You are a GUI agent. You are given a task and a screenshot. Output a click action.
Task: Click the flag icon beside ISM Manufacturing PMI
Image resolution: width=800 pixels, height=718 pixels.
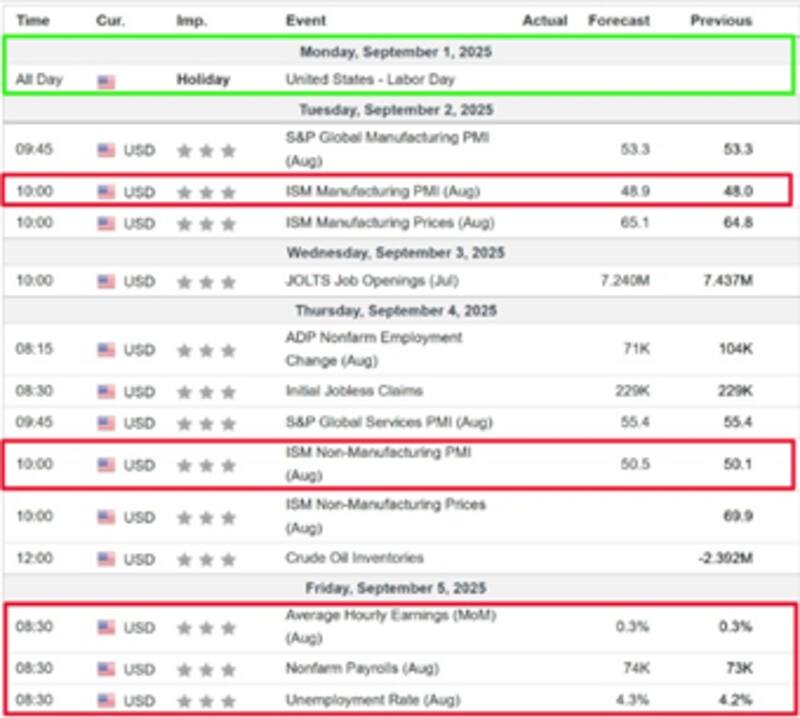click(106, 192)
